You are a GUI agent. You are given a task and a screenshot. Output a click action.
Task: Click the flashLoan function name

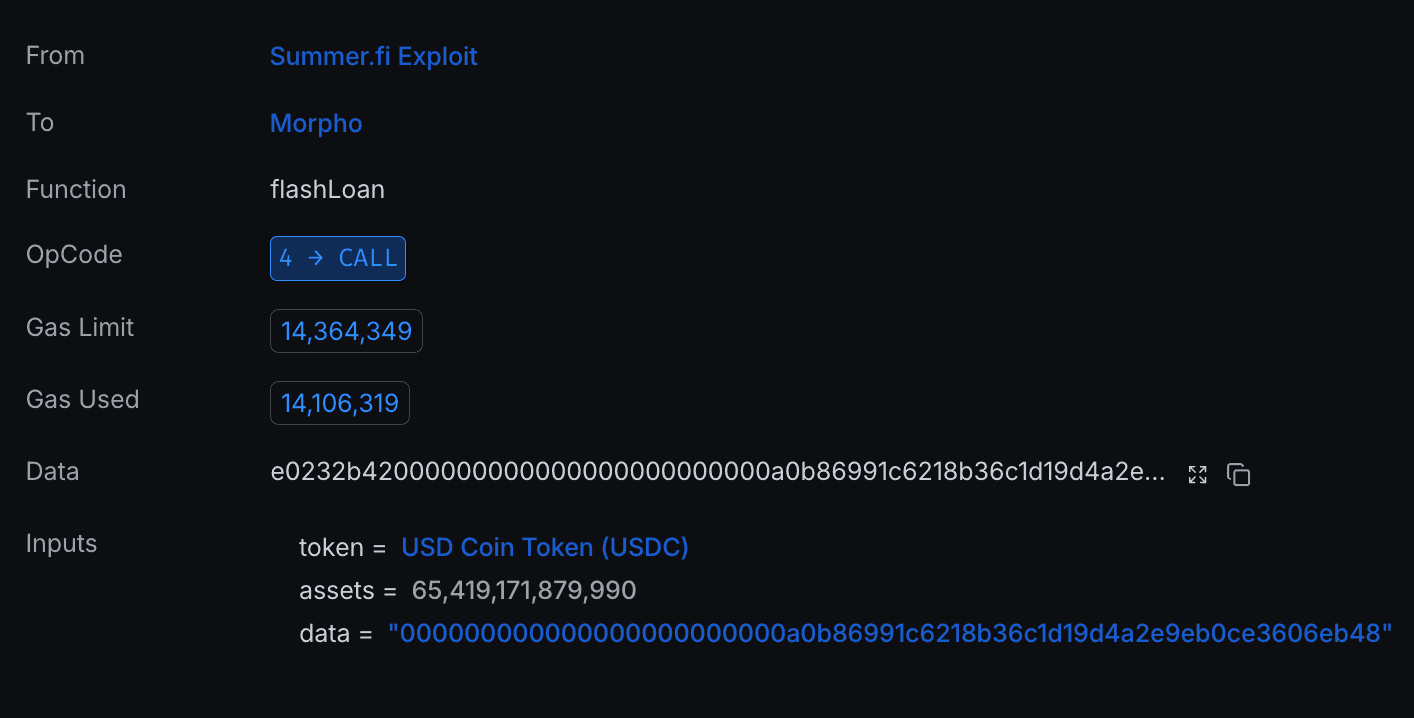pos(327,189)
